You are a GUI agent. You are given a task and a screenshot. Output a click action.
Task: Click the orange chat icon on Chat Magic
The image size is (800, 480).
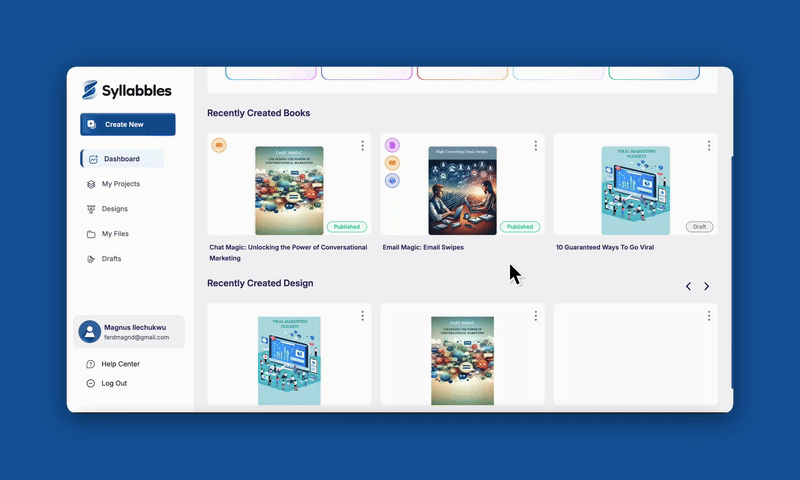[x=219, y=145]
